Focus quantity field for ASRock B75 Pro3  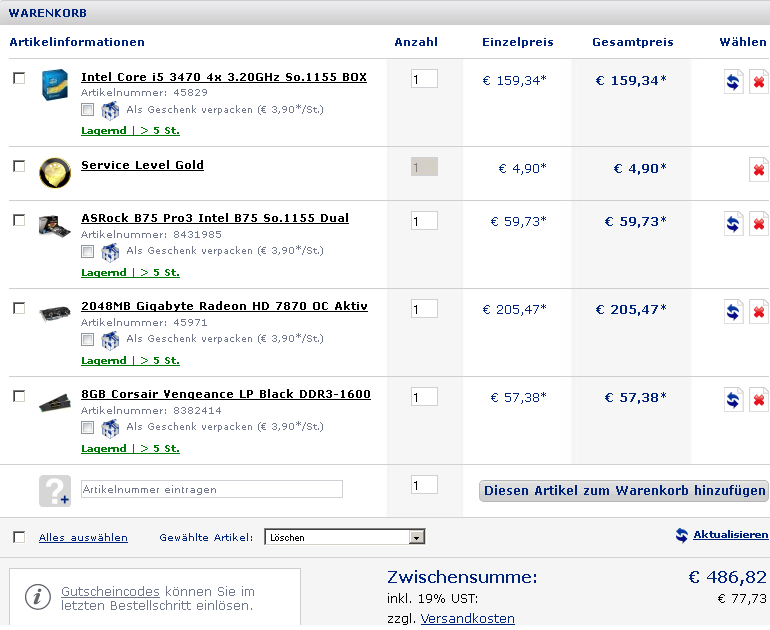424,221
